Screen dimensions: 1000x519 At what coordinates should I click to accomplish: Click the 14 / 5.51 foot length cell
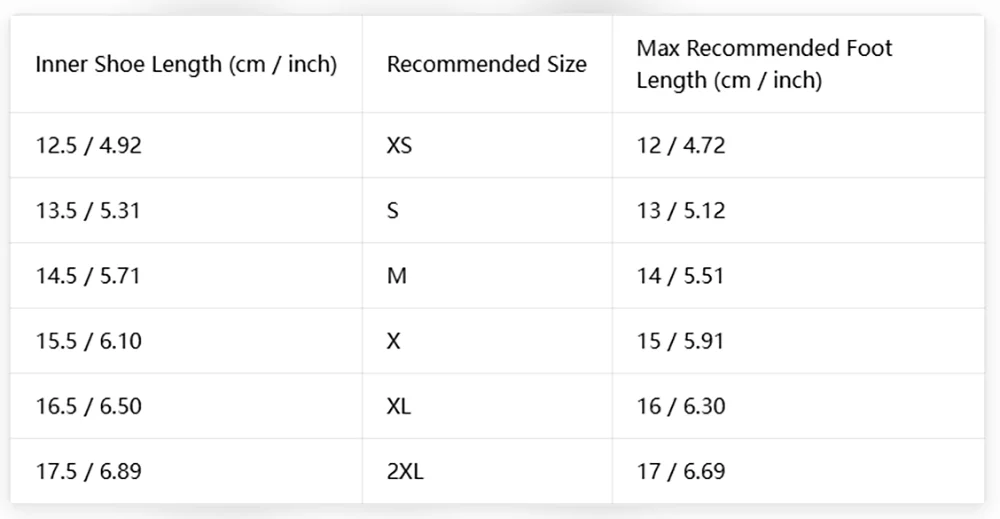point(798,275)
